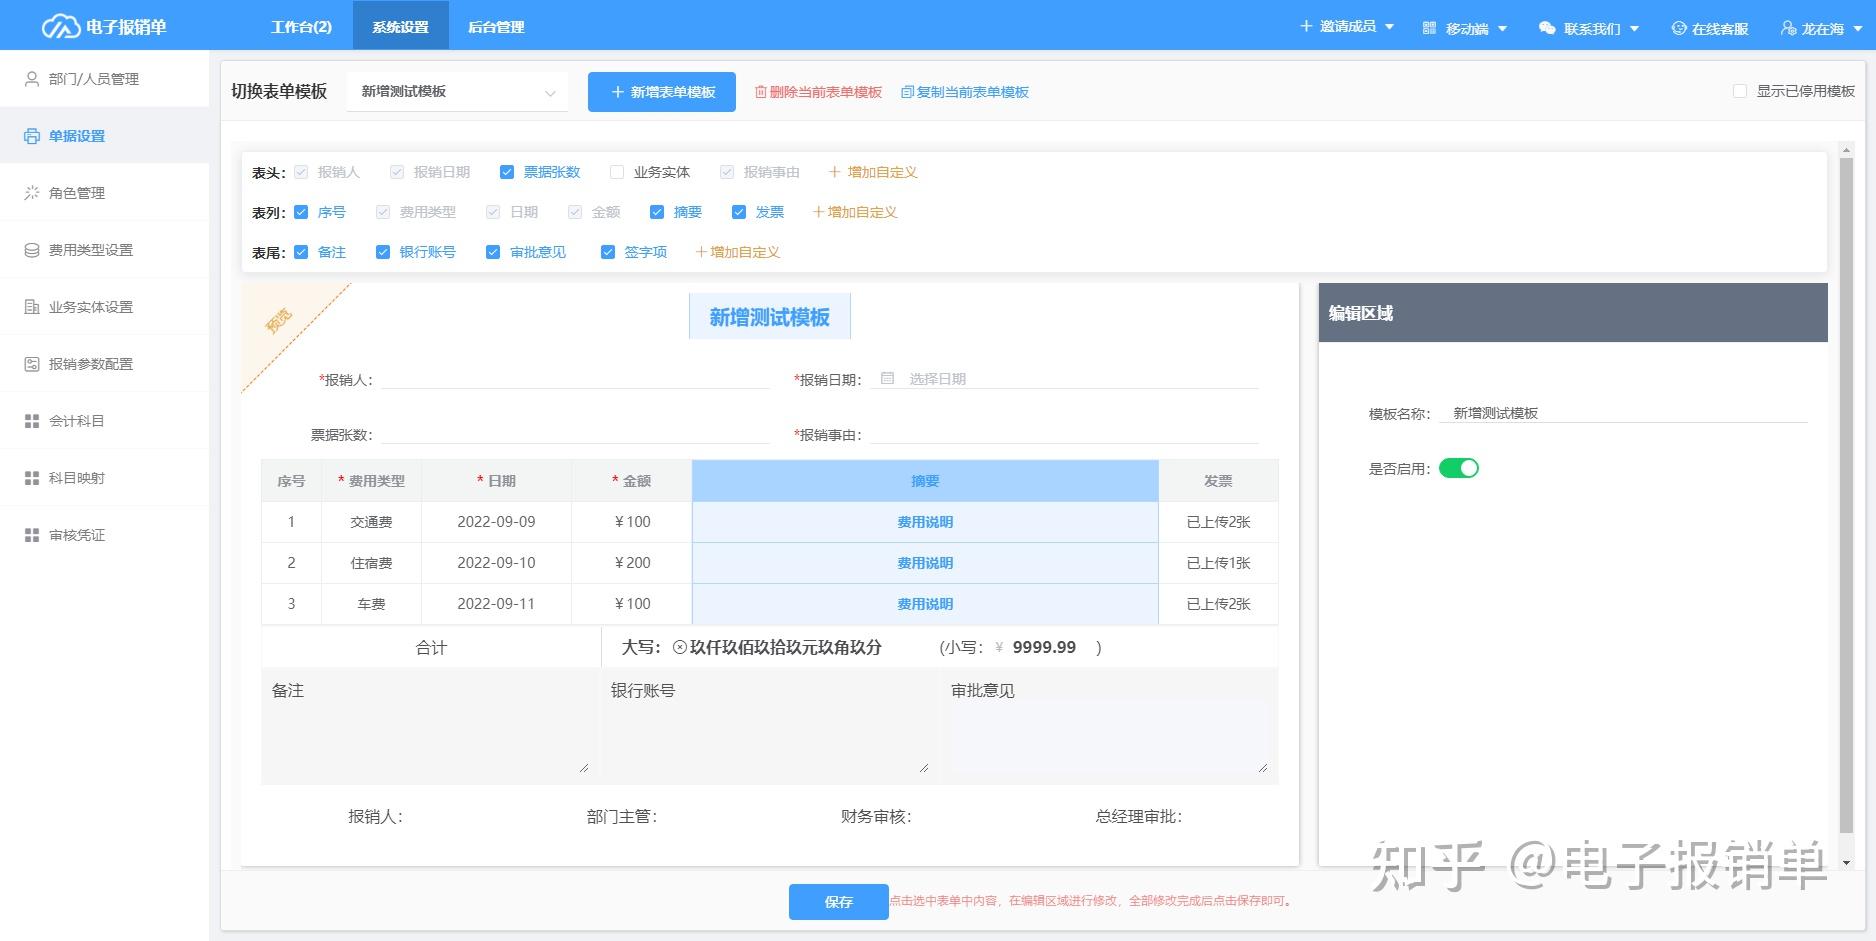Click the 删除当前表单模板 link

pyautogui.click(x=818, y=92)
